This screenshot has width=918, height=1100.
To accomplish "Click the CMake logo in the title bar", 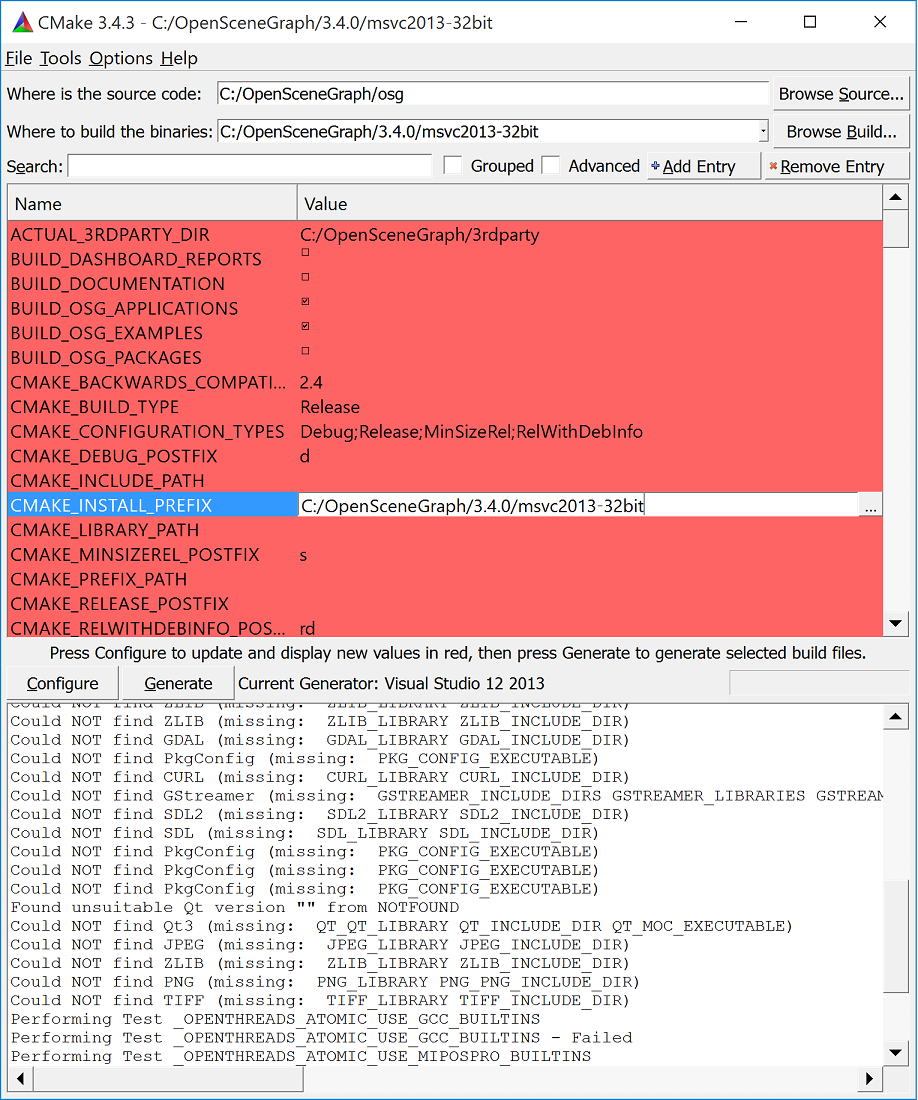I will pyautogui.click(x=22, y=22).
